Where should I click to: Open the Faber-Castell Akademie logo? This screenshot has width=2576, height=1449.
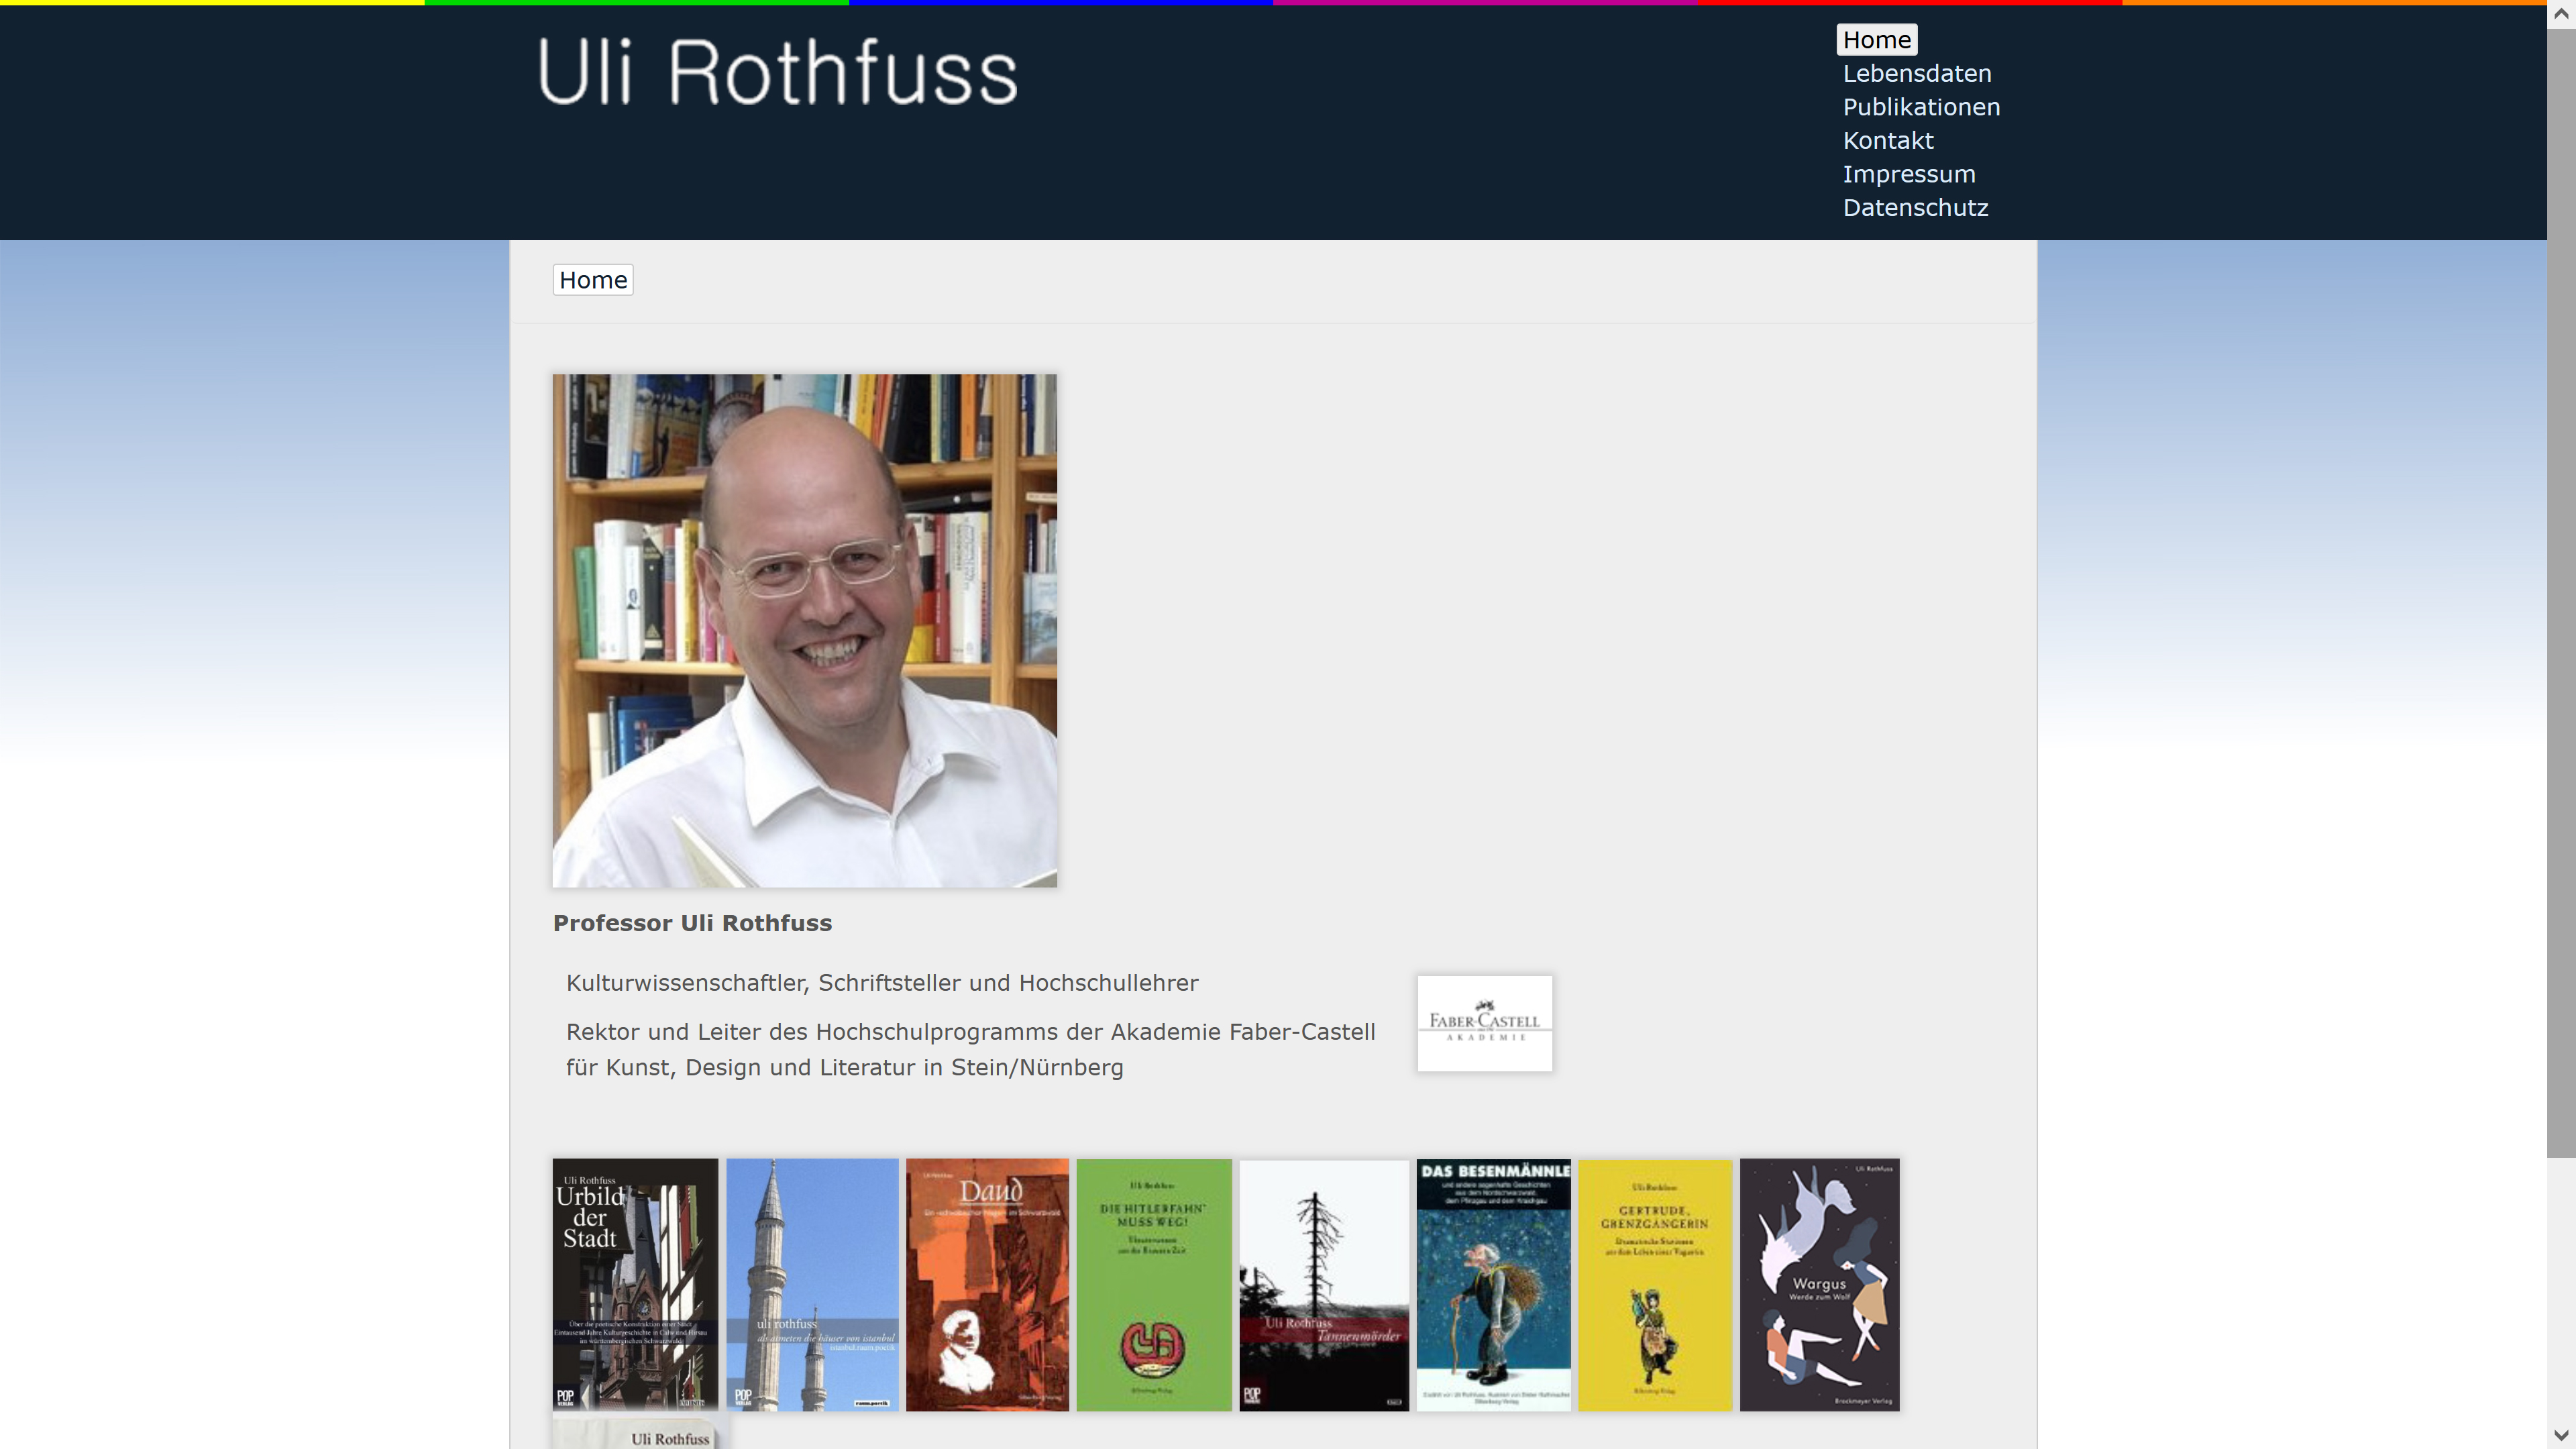(x=1484, y=1023)
